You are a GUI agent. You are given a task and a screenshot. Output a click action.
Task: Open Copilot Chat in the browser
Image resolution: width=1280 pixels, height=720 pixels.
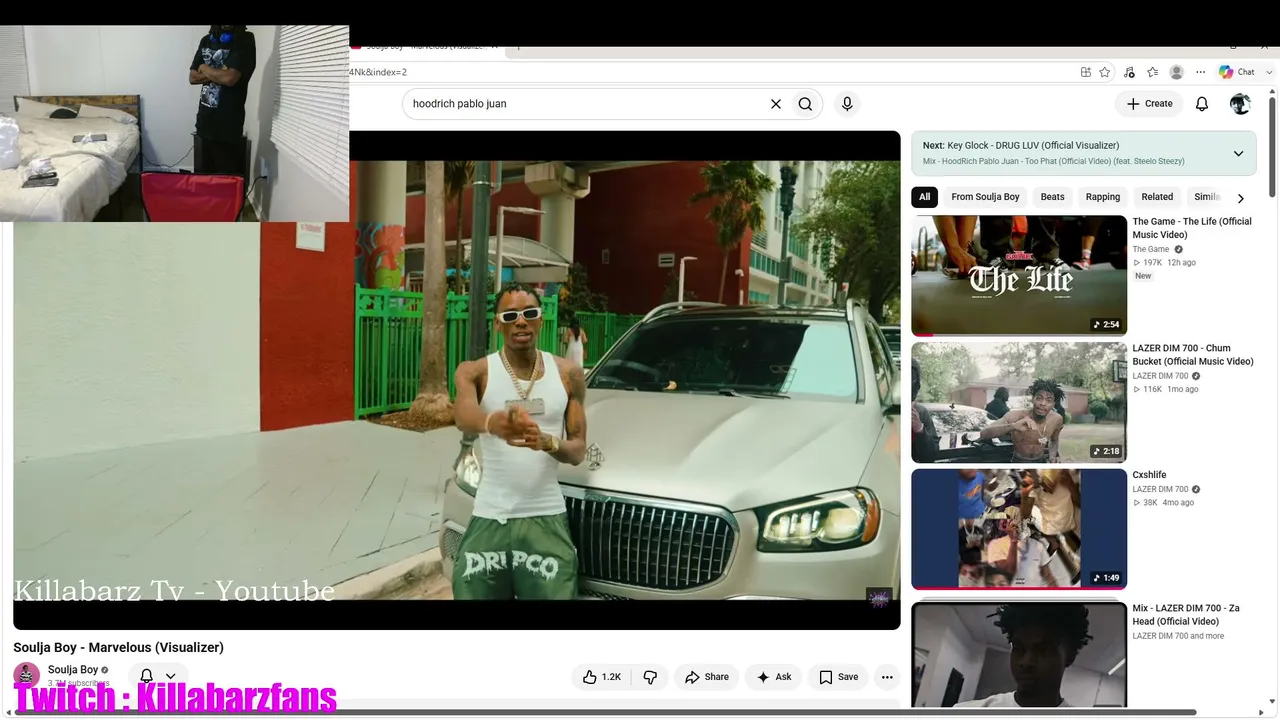tap(1236, 72)
